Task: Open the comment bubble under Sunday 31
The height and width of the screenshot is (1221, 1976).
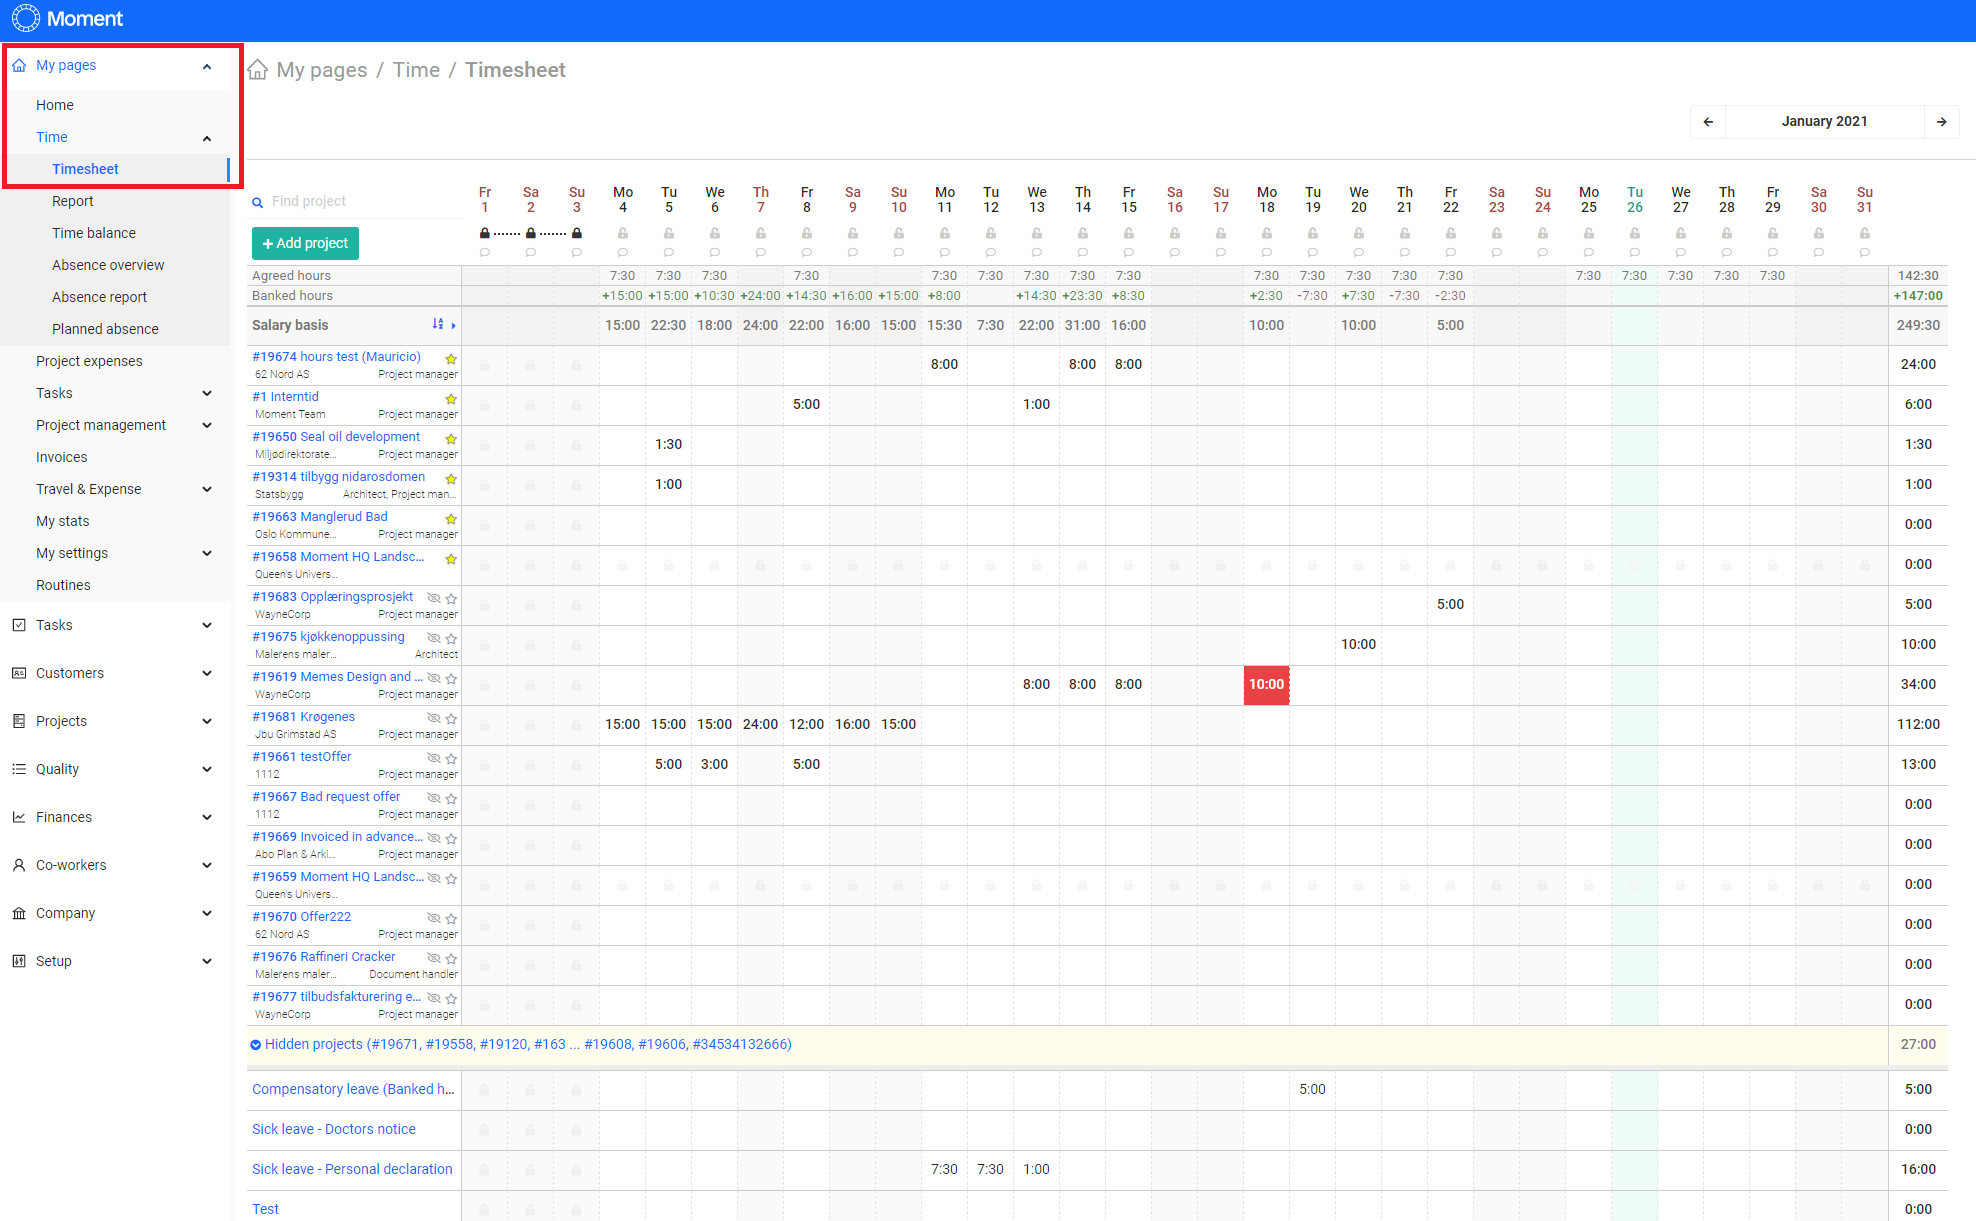Action: pos(1865,252)
